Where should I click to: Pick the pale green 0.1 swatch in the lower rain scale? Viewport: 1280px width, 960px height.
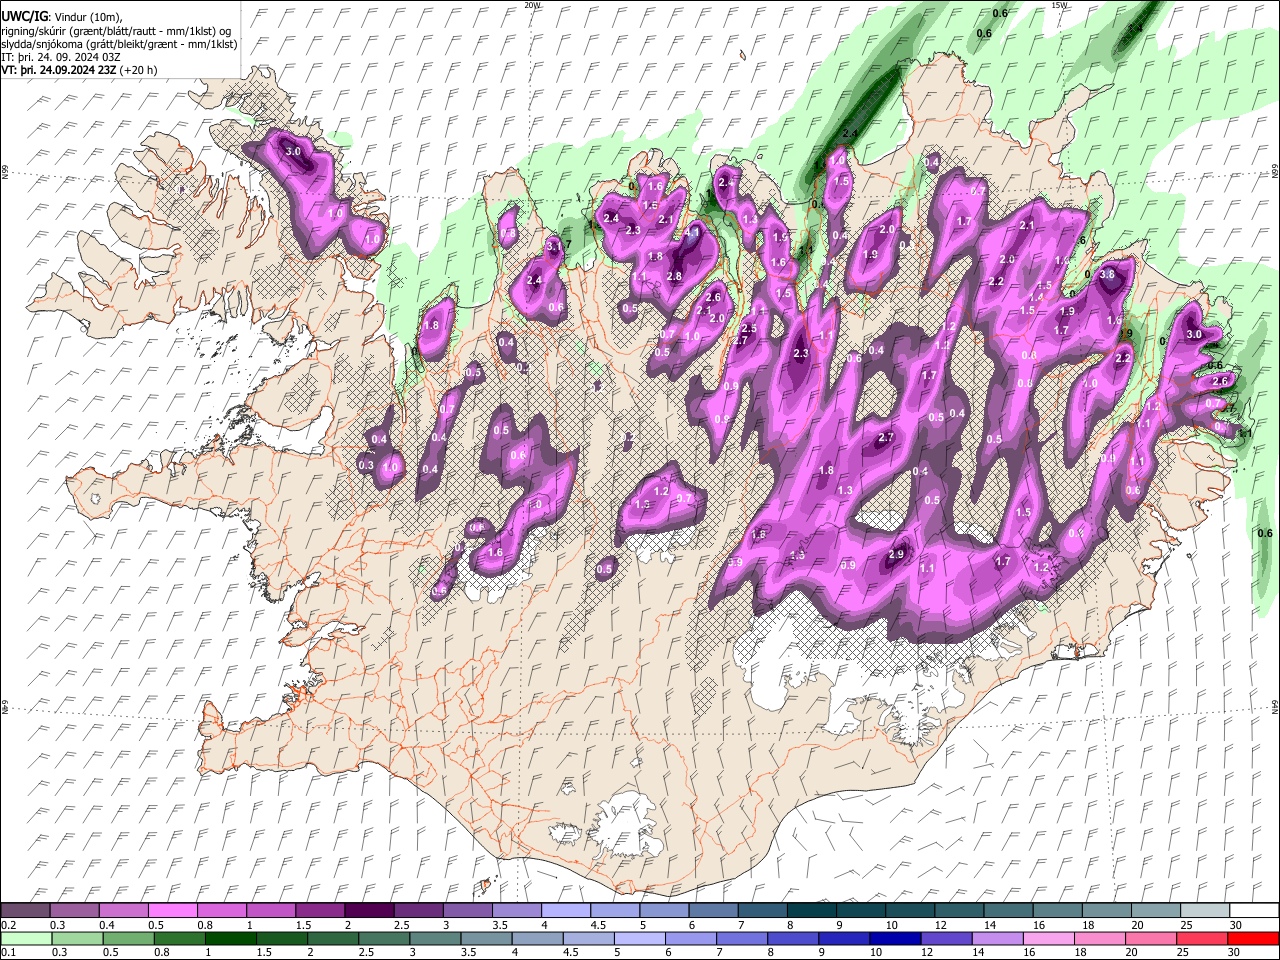25,939
